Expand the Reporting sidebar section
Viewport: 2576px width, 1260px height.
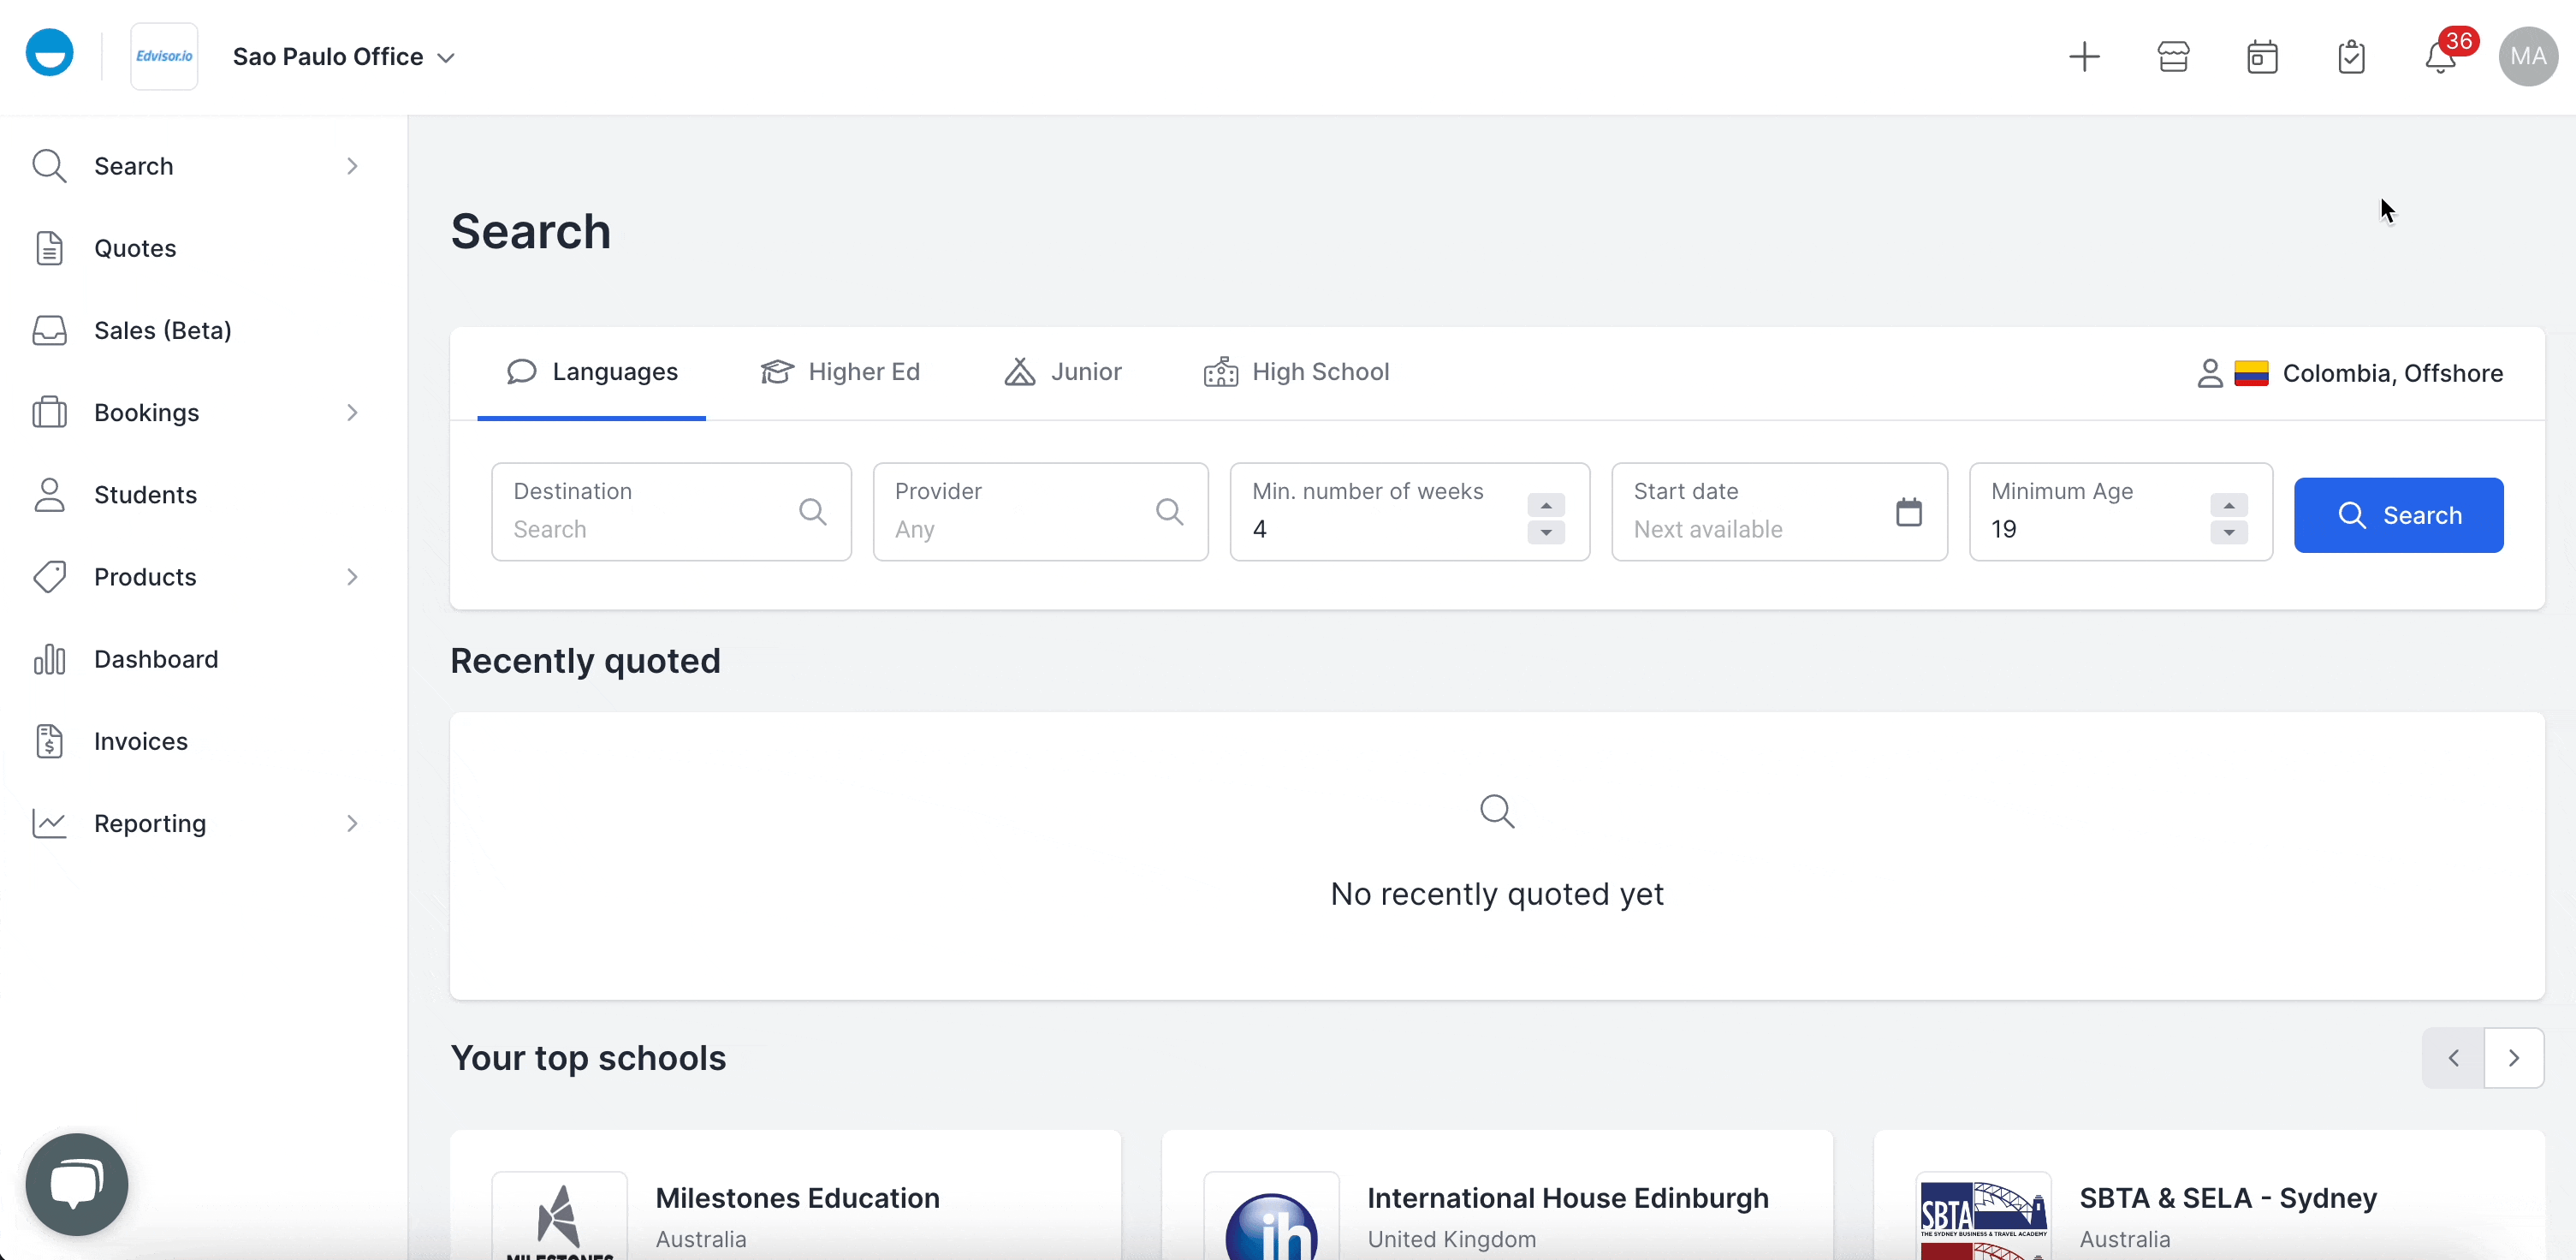pyautogui.click(x=351, y=823)
